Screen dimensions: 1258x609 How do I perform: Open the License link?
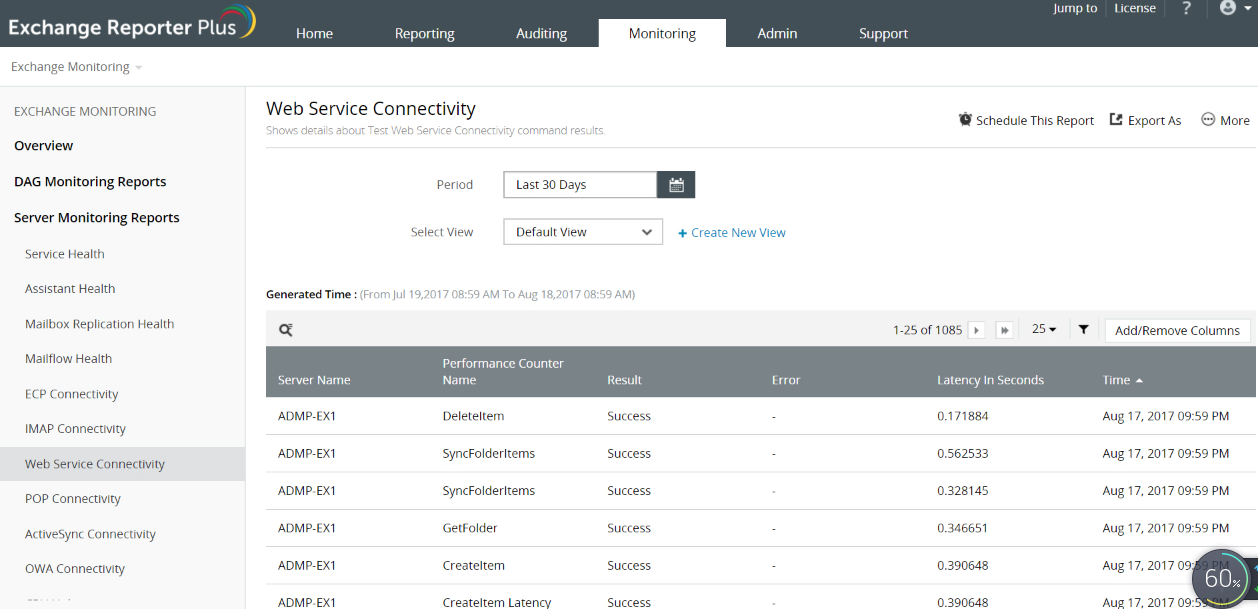click(x=1135, y=8)
